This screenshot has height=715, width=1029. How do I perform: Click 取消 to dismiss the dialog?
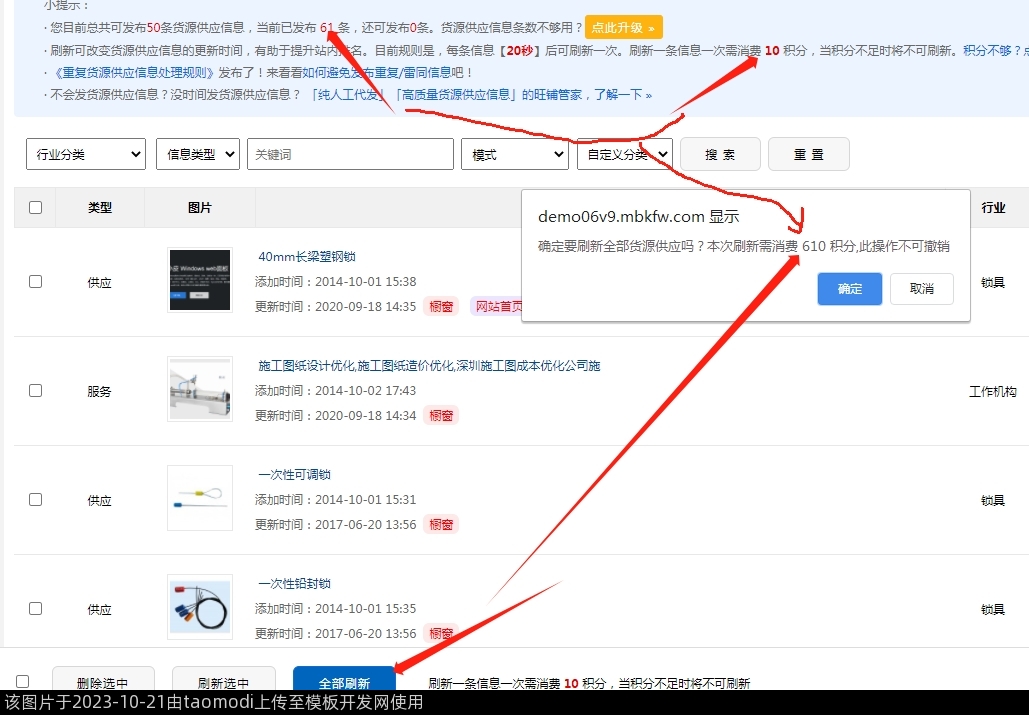921,289
